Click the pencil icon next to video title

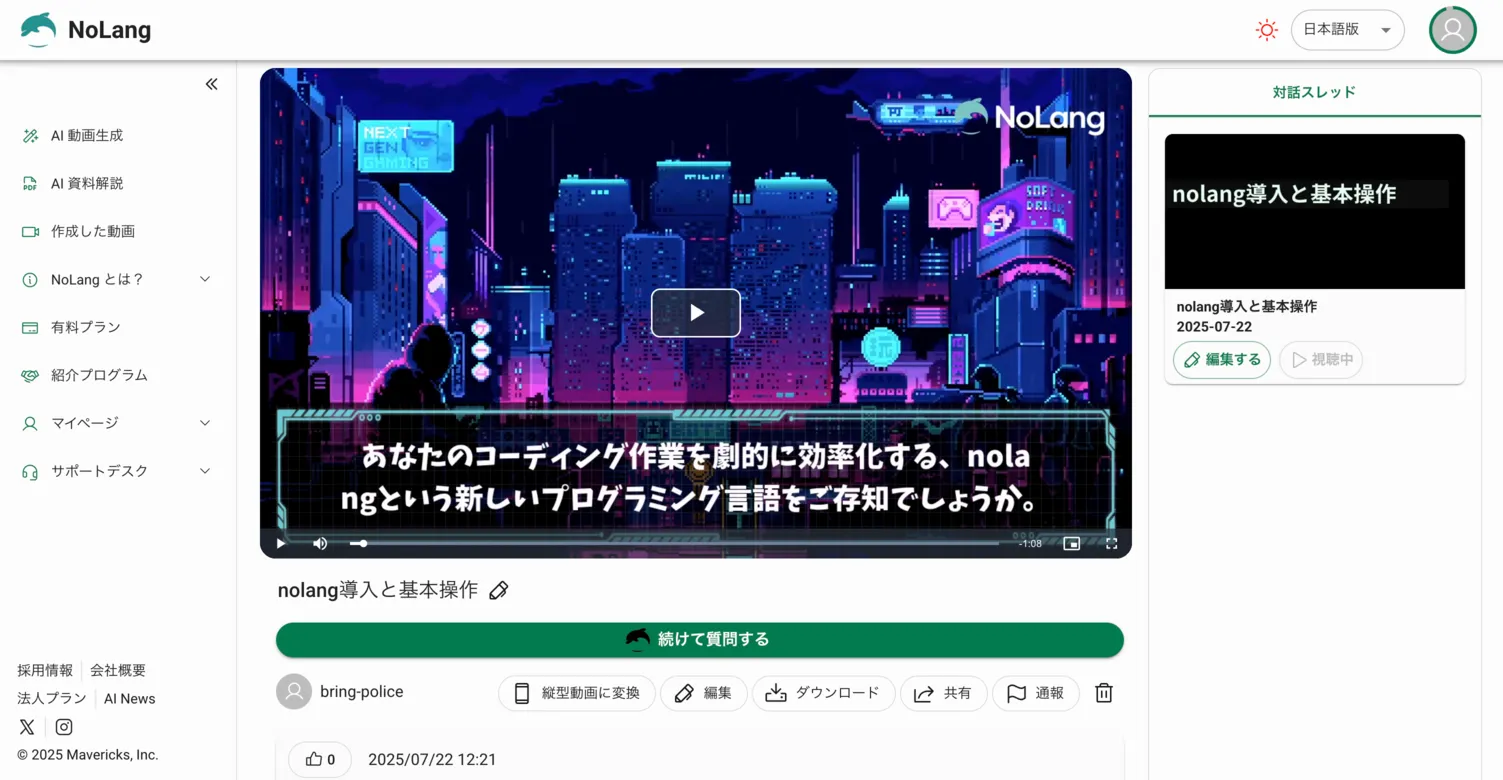[x=499, y=591]
